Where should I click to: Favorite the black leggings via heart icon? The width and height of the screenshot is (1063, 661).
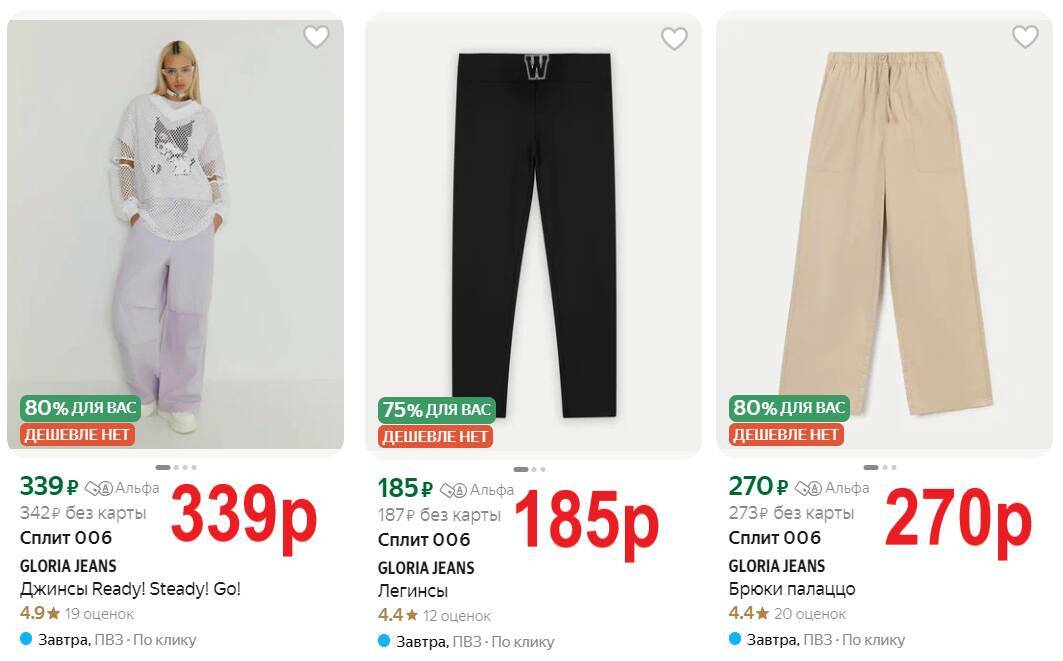[x=674, y=39]
